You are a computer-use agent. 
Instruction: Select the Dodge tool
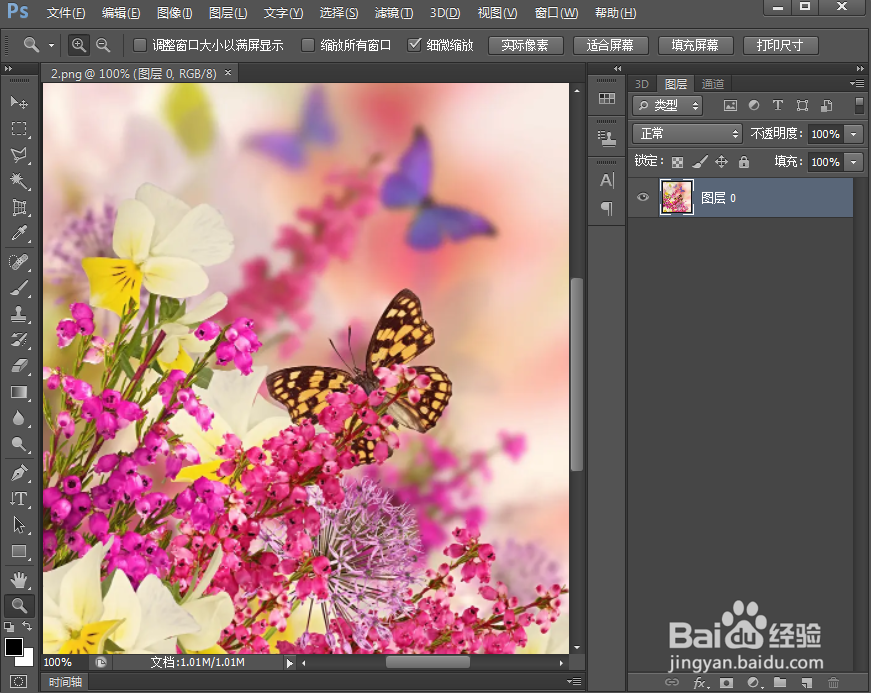point(19,444)
